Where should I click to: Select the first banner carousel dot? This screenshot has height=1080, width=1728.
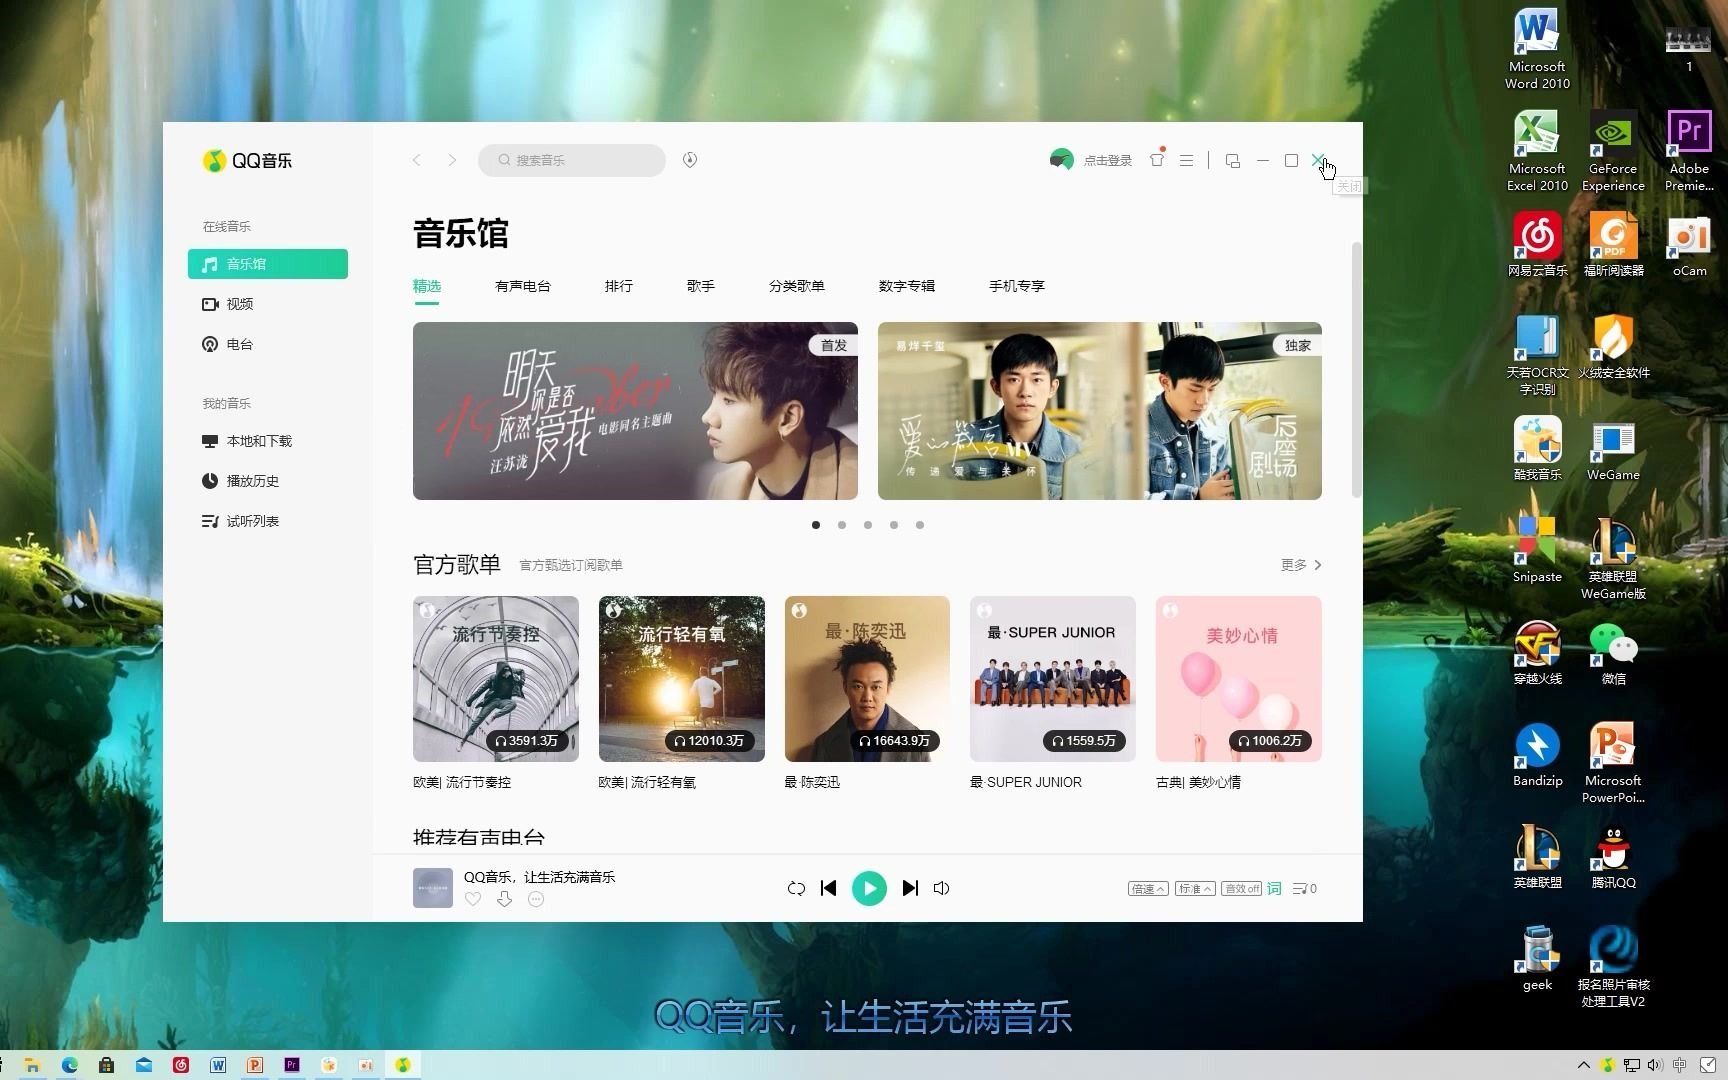pos(816,525)
